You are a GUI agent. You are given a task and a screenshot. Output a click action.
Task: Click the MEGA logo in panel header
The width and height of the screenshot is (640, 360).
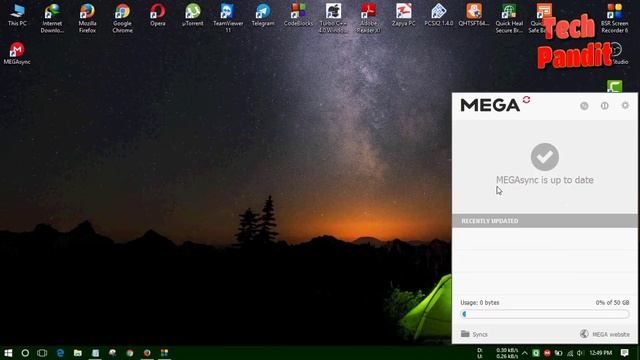[490, 105]
